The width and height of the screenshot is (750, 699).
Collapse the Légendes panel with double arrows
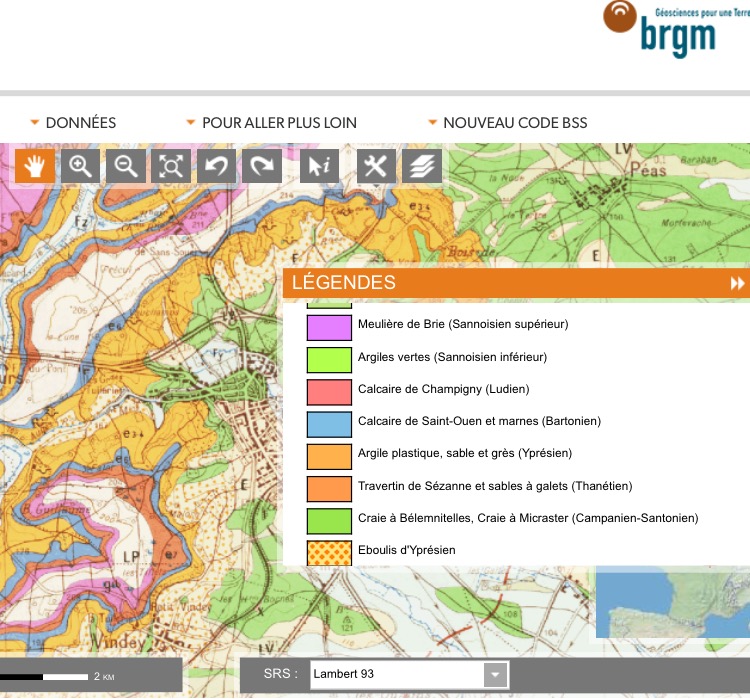click(738, 283)
